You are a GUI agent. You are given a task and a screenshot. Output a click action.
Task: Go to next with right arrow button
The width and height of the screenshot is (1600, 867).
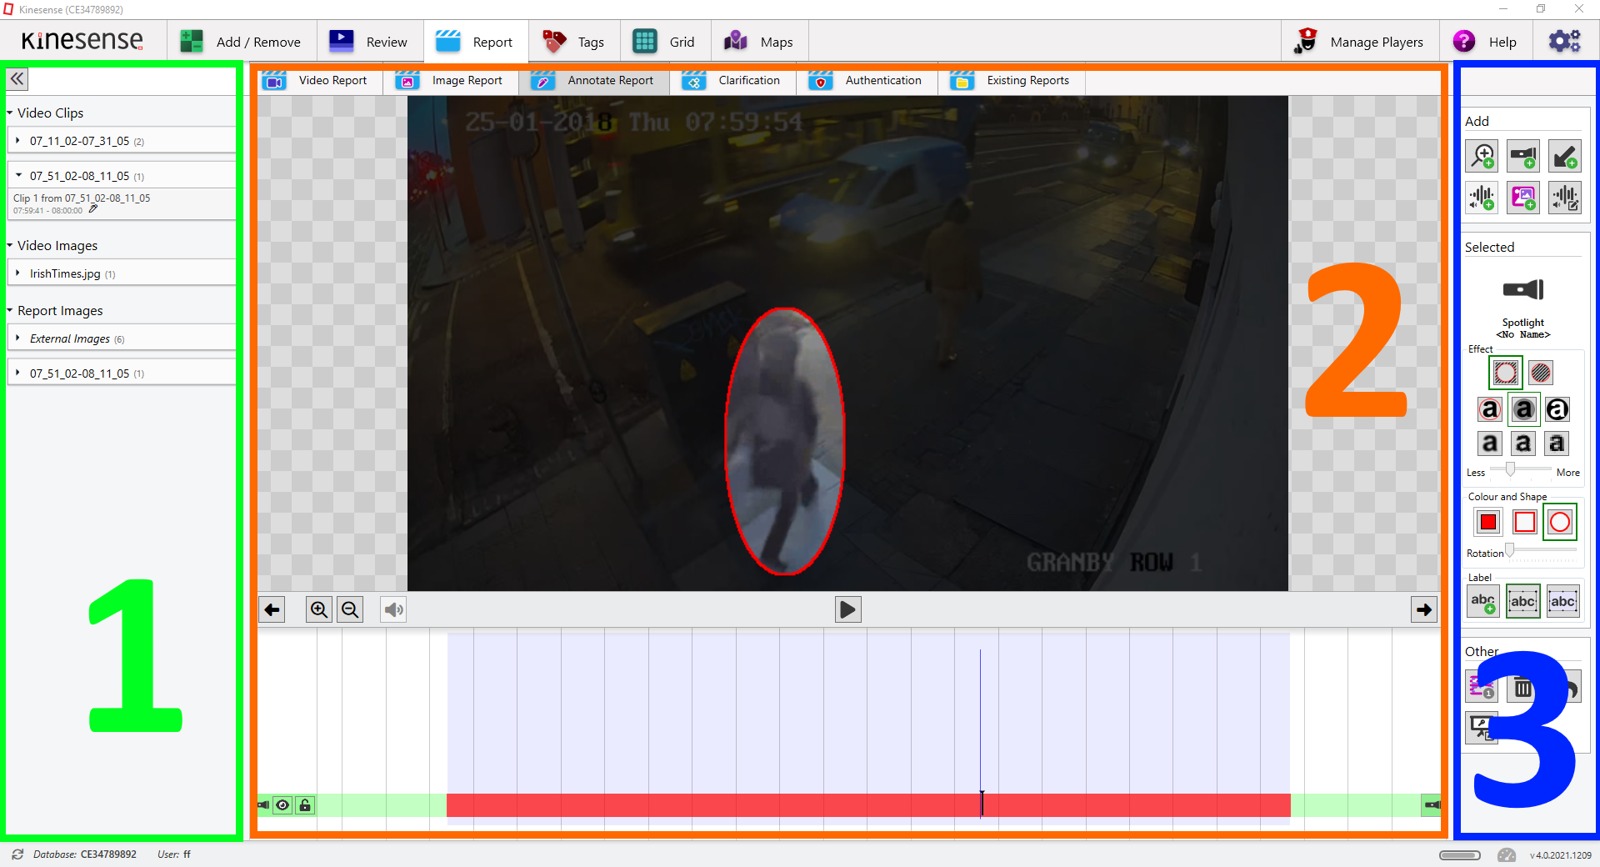(x=1424, y=609)
